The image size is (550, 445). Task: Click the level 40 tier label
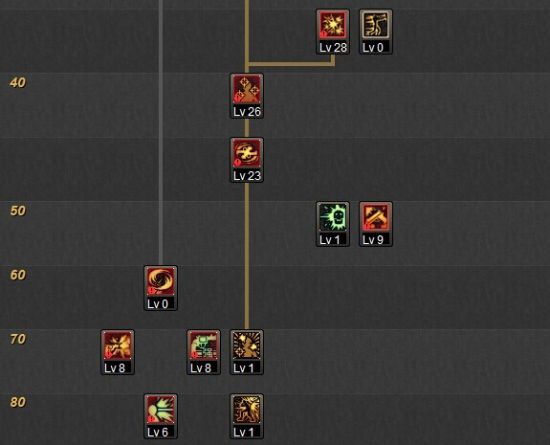tap(18, 83)
